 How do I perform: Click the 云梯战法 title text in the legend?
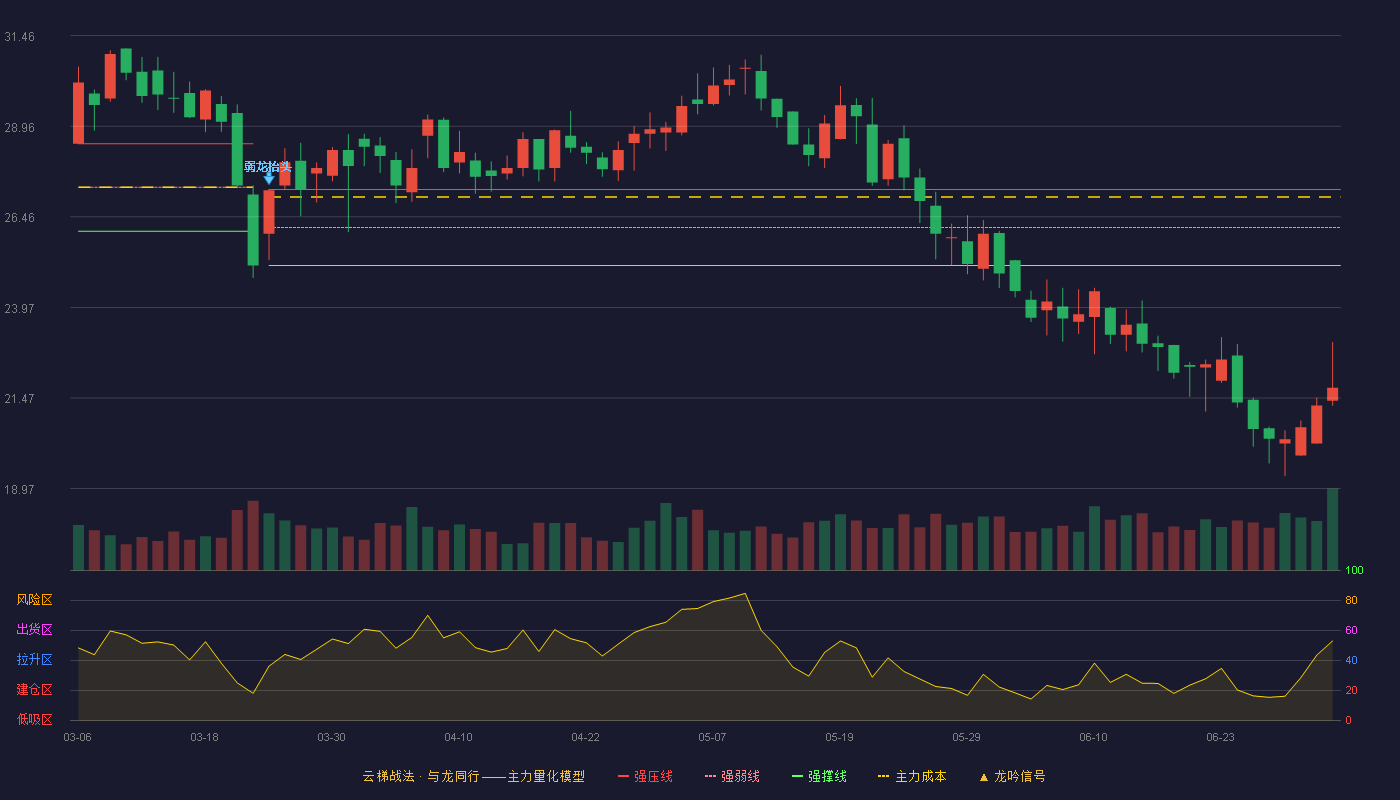[x=388, y=776]
